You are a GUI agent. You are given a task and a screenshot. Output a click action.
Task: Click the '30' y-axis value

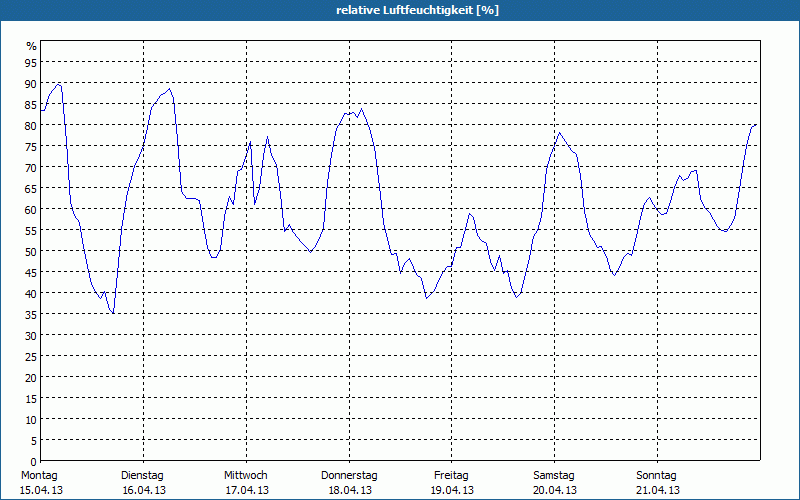coord(31,336)
